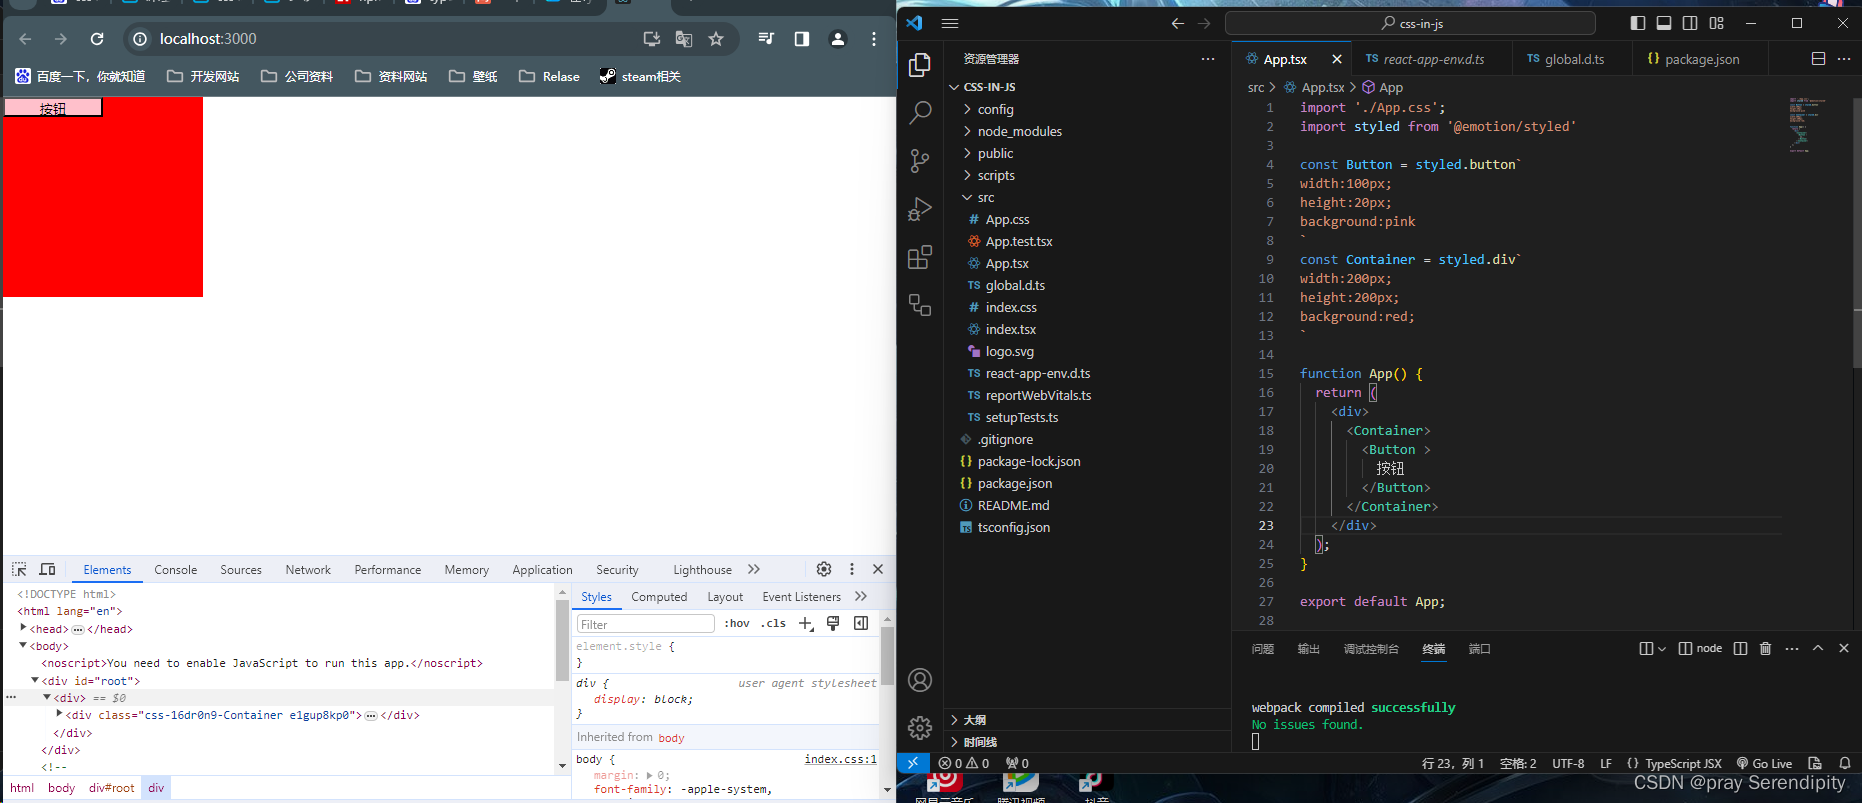Show more DevTools tabs chevron

[754, 569]
